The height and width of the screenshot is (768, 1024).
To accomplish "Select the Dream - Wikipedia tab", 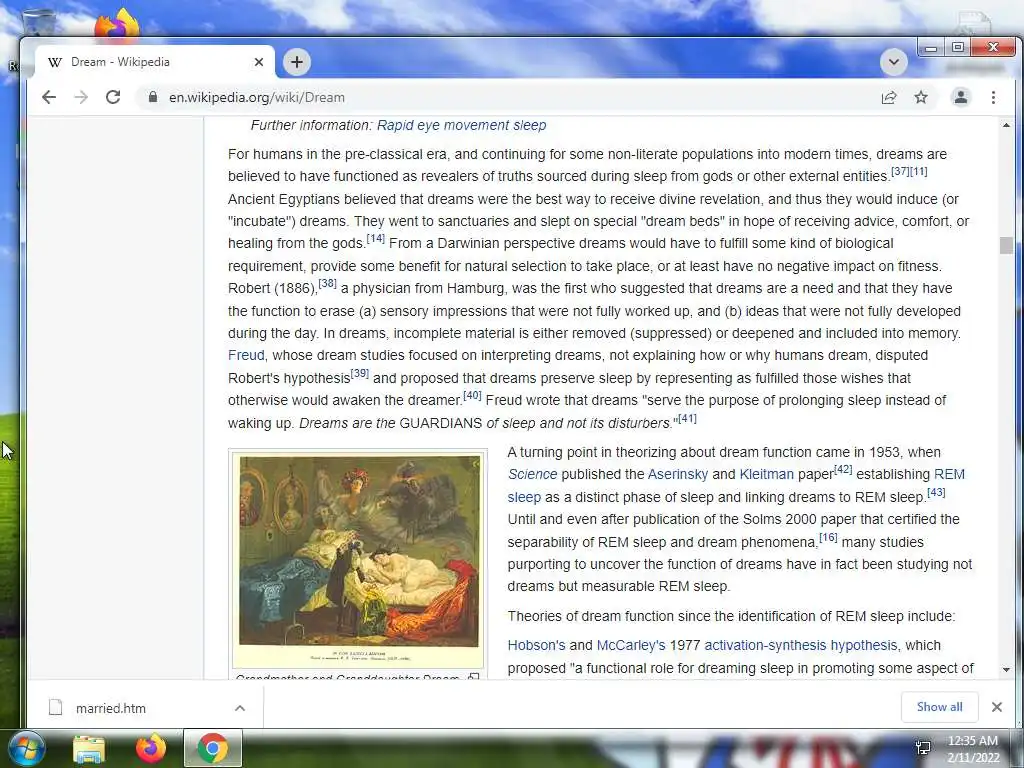I will click(154, 62).
